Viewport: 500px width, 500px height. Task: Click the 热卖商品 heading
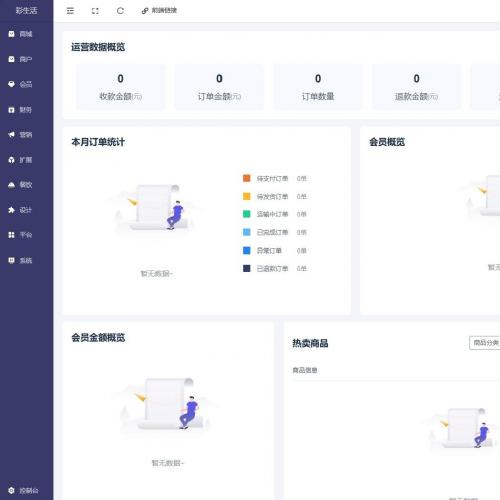pyautogui.click(x=310, y=343)
